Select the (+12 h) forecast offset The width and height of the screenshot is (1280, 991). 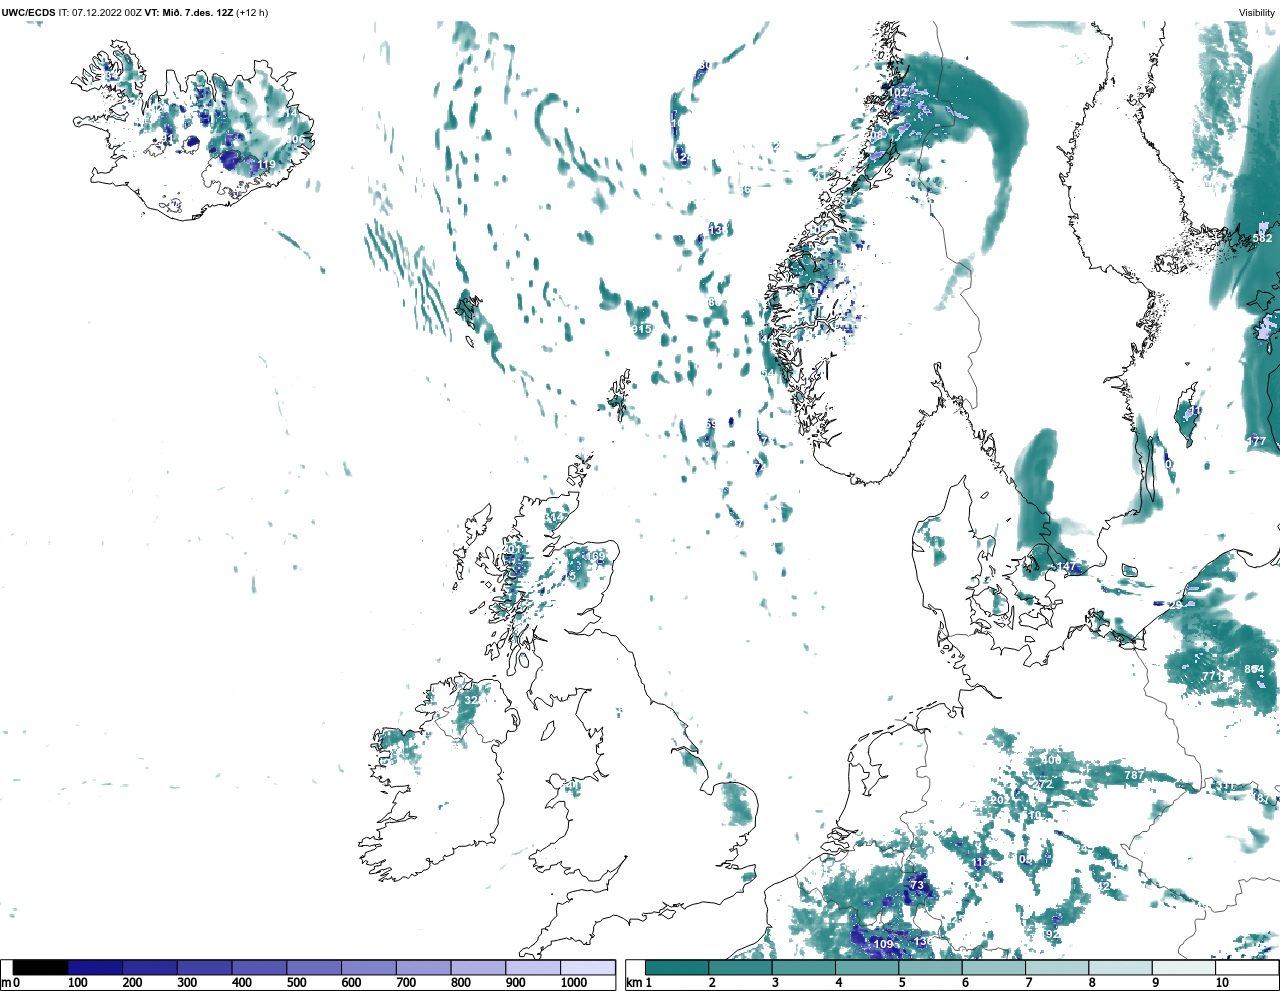pyautogui.click(x=251, y=12)
